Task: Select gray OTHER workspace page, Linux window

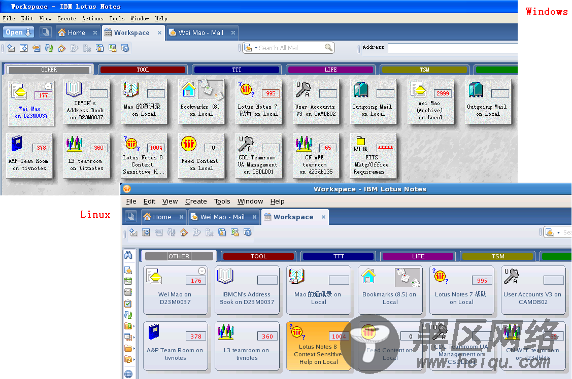Action: coord(179,256)
